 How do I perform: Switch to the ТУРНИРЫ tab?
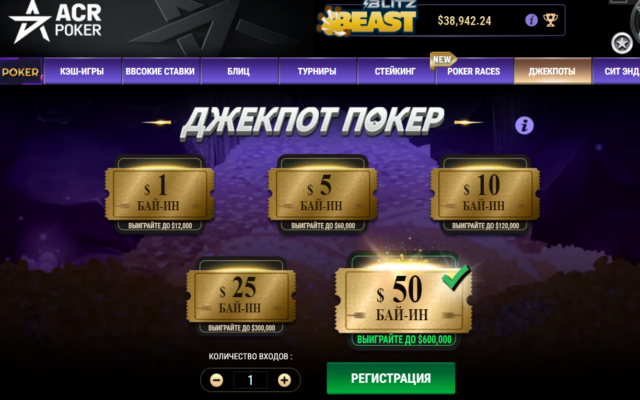point(317,71)
